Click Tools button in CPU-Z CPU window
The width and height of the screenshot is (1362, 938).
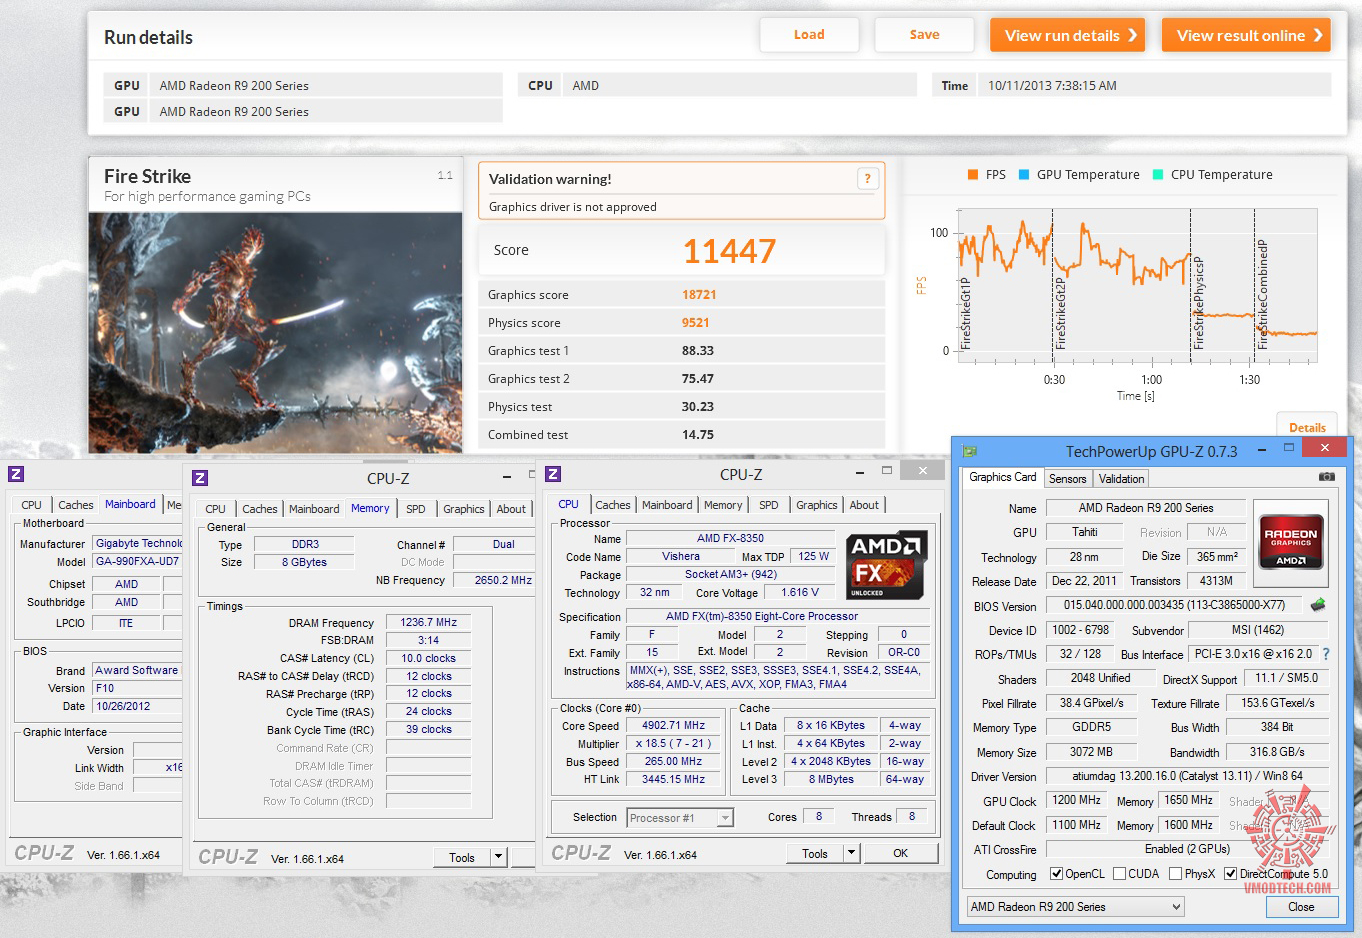815,853
